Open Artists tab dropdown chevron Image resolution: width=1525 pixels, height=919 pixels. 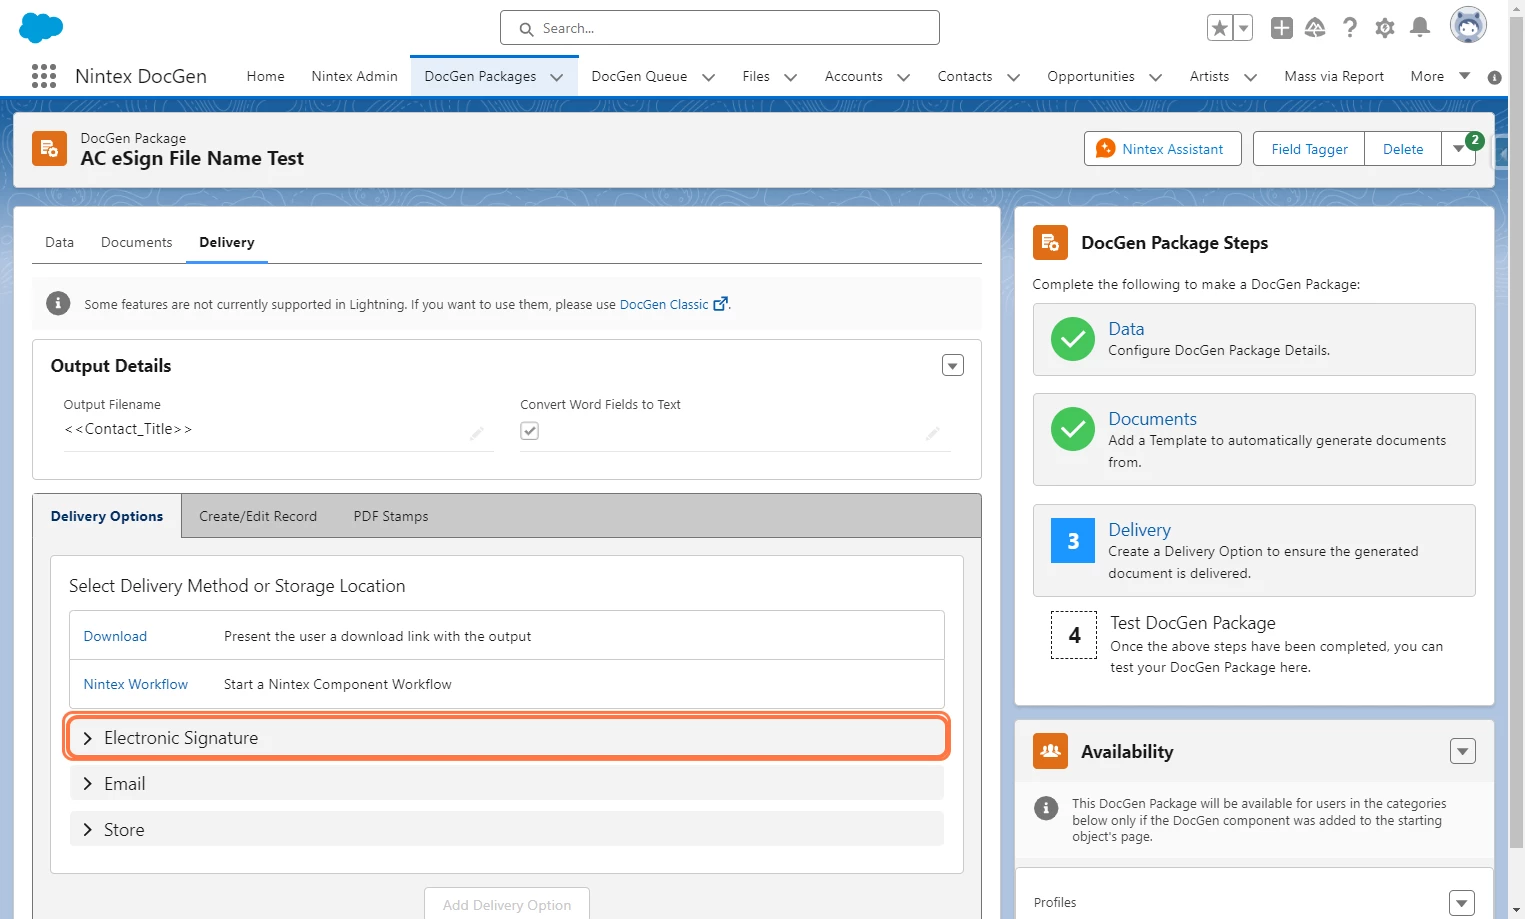(1250, 77)
